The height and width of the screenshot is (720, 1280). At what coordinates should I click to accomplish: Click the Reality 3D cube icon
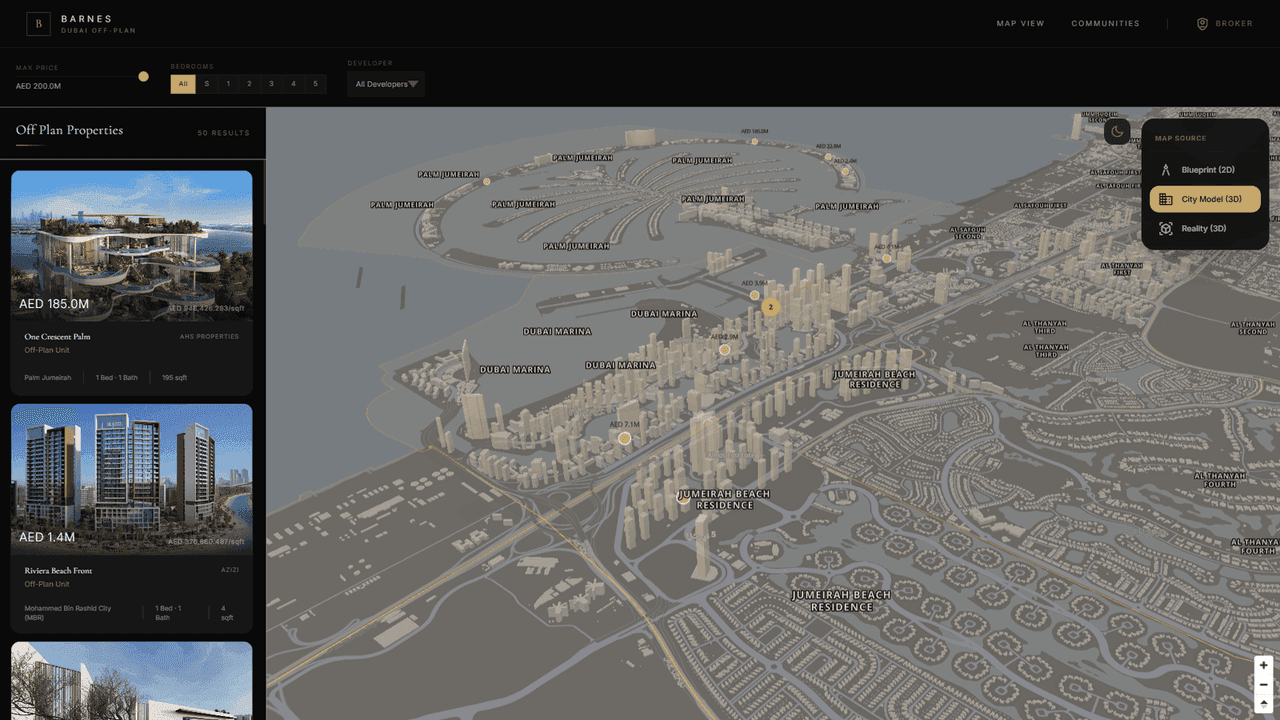click(1165, 229)
